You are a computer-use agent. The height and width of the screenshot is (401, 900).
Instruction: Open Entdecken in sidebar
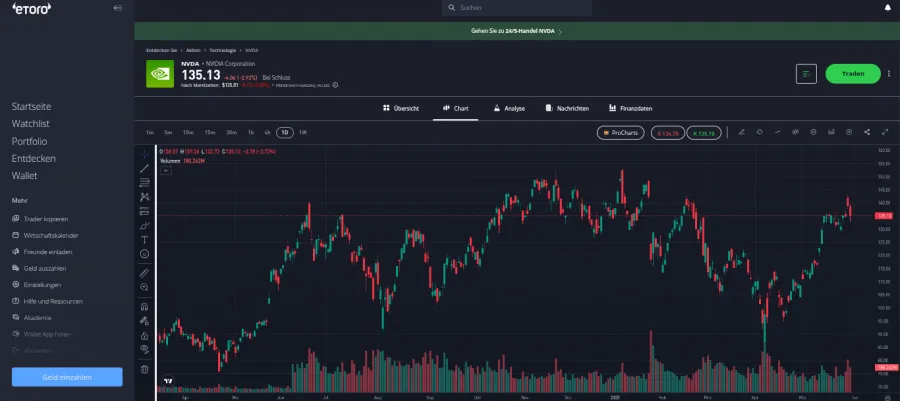tap(34, 159)
